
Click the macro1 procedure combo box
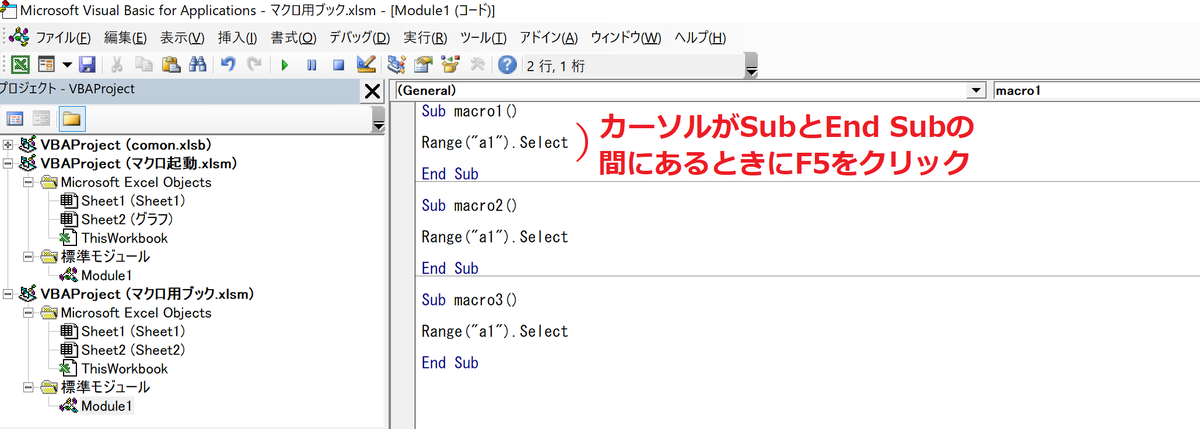[1096, 91]
